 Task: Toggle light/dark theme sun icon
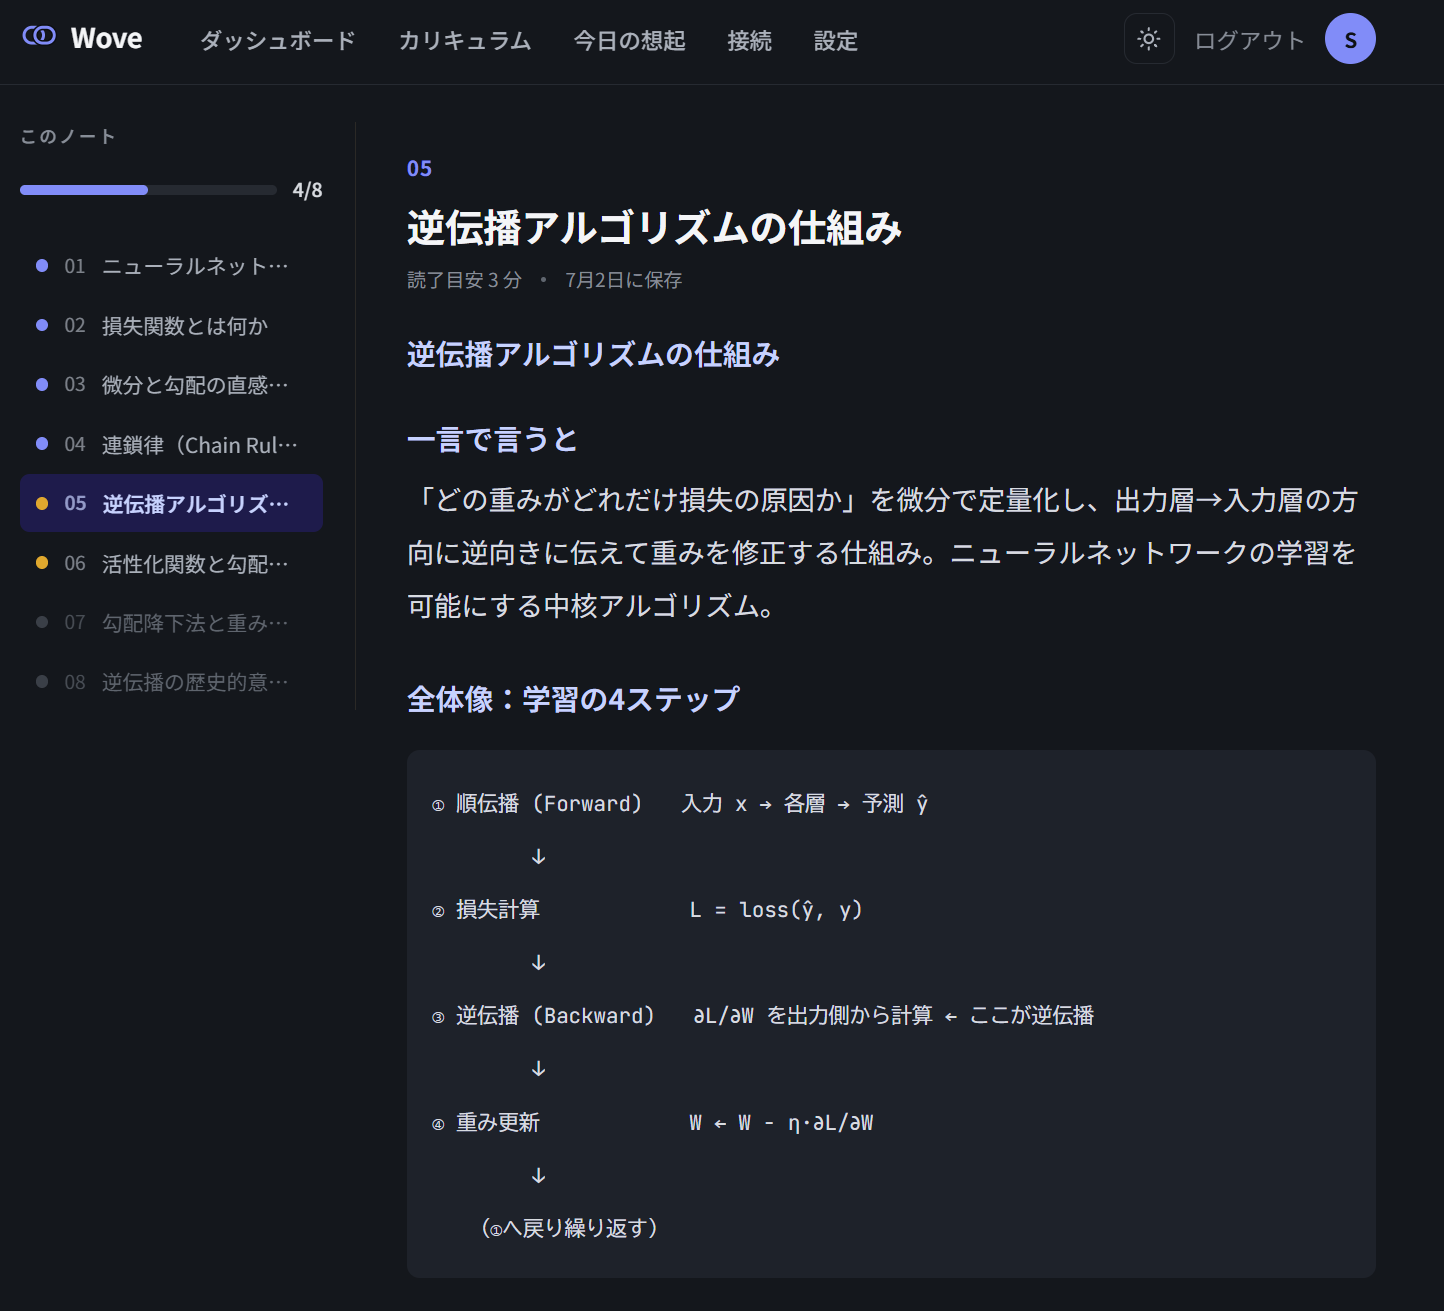[1149, 39]
